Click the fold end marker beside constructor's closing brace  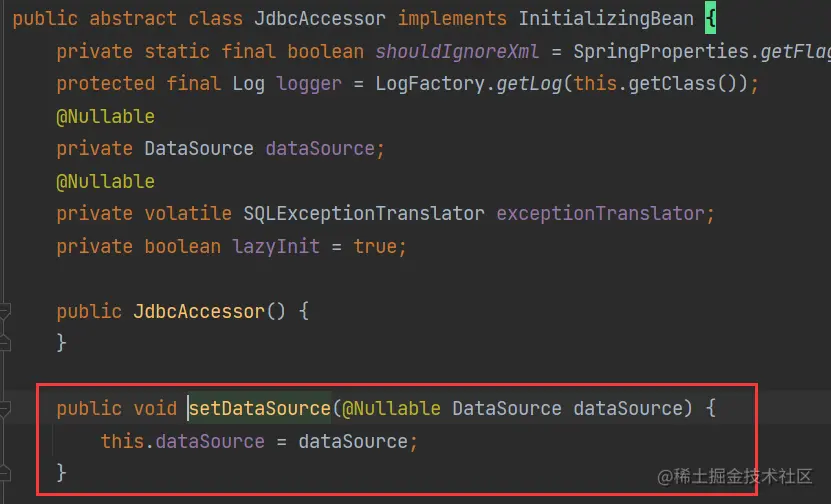[5, 343]
